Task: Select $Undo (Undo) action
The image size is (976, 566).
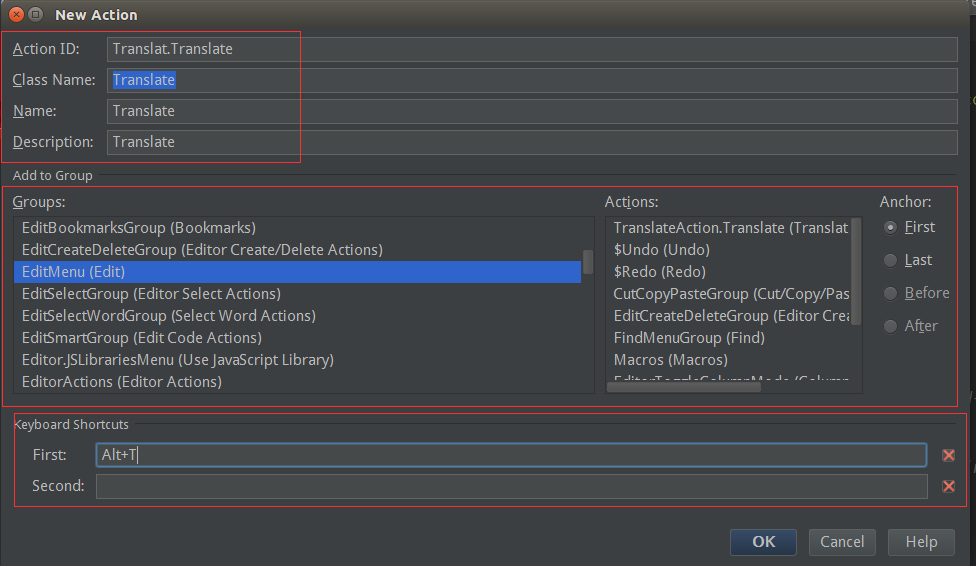Action: [x=728, y=250]
